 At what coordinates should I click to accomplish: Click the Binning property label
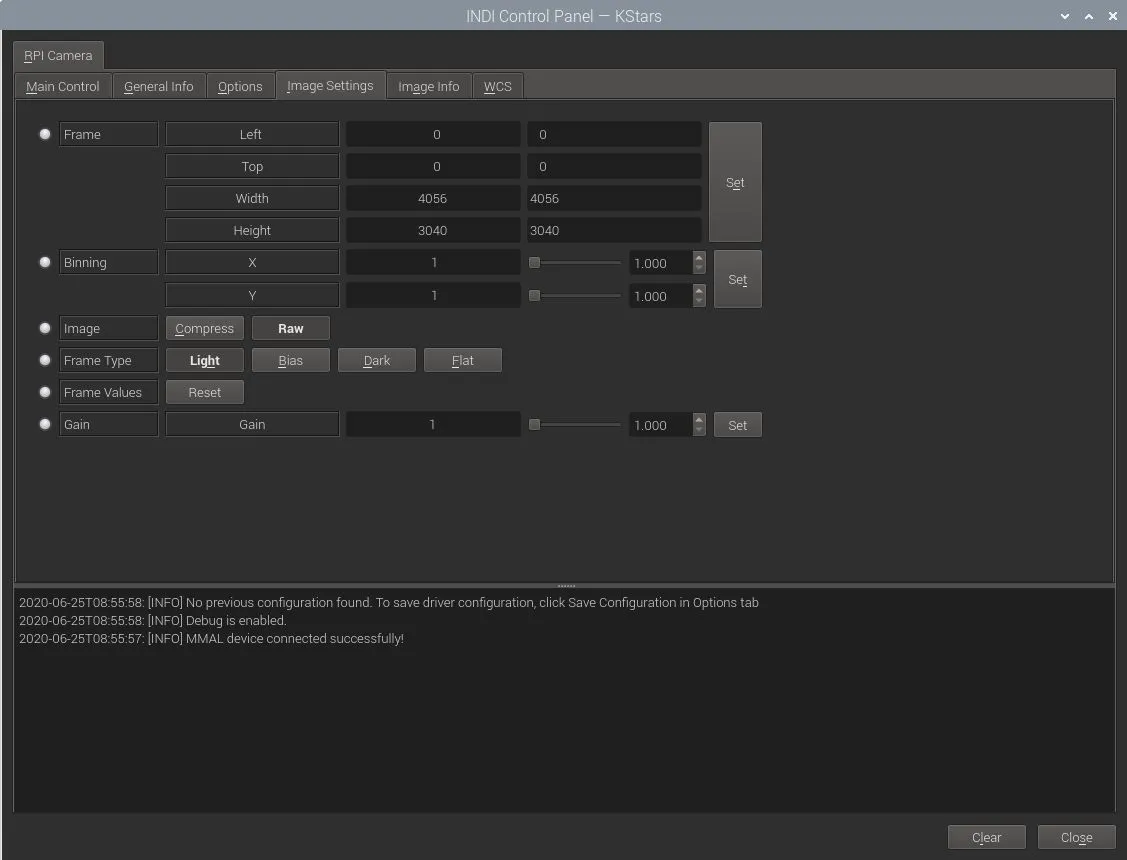click(x=109, y=262)
